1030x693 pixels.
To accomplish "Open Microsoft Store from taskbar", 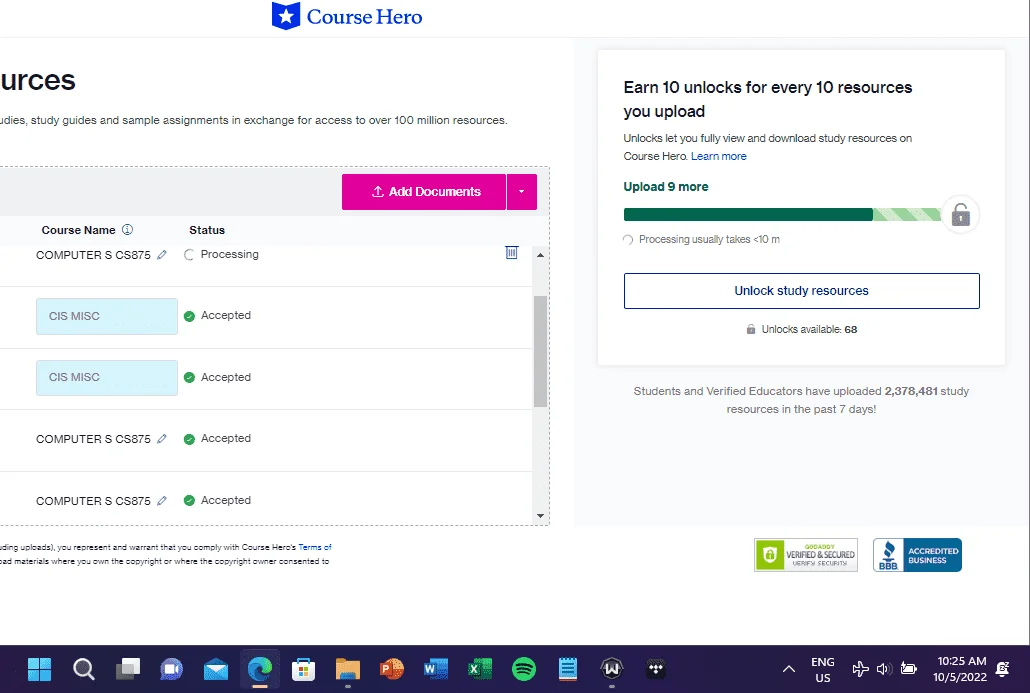I will click(303, 669).
